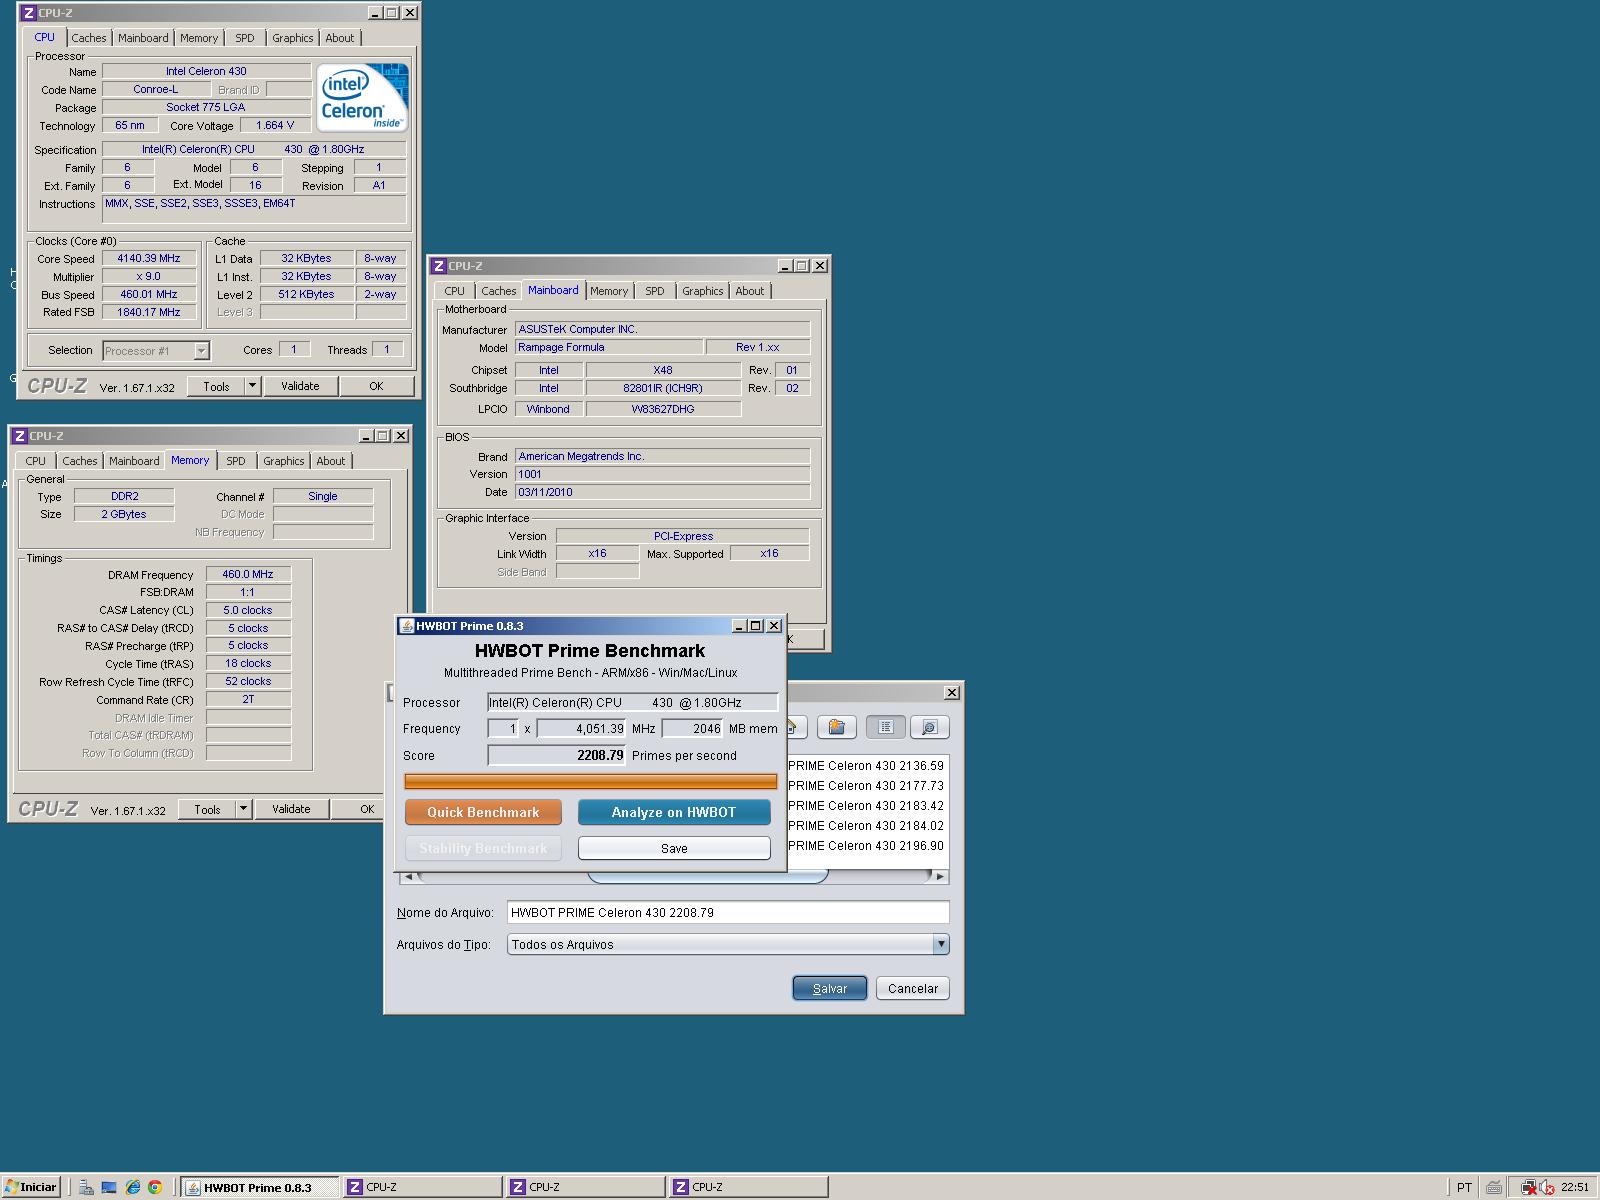The height and width of the screenshot is (1200, 1600).
Task: Click the Z icon in Memory CPU-Z title bar
Action: coord(19,436)
